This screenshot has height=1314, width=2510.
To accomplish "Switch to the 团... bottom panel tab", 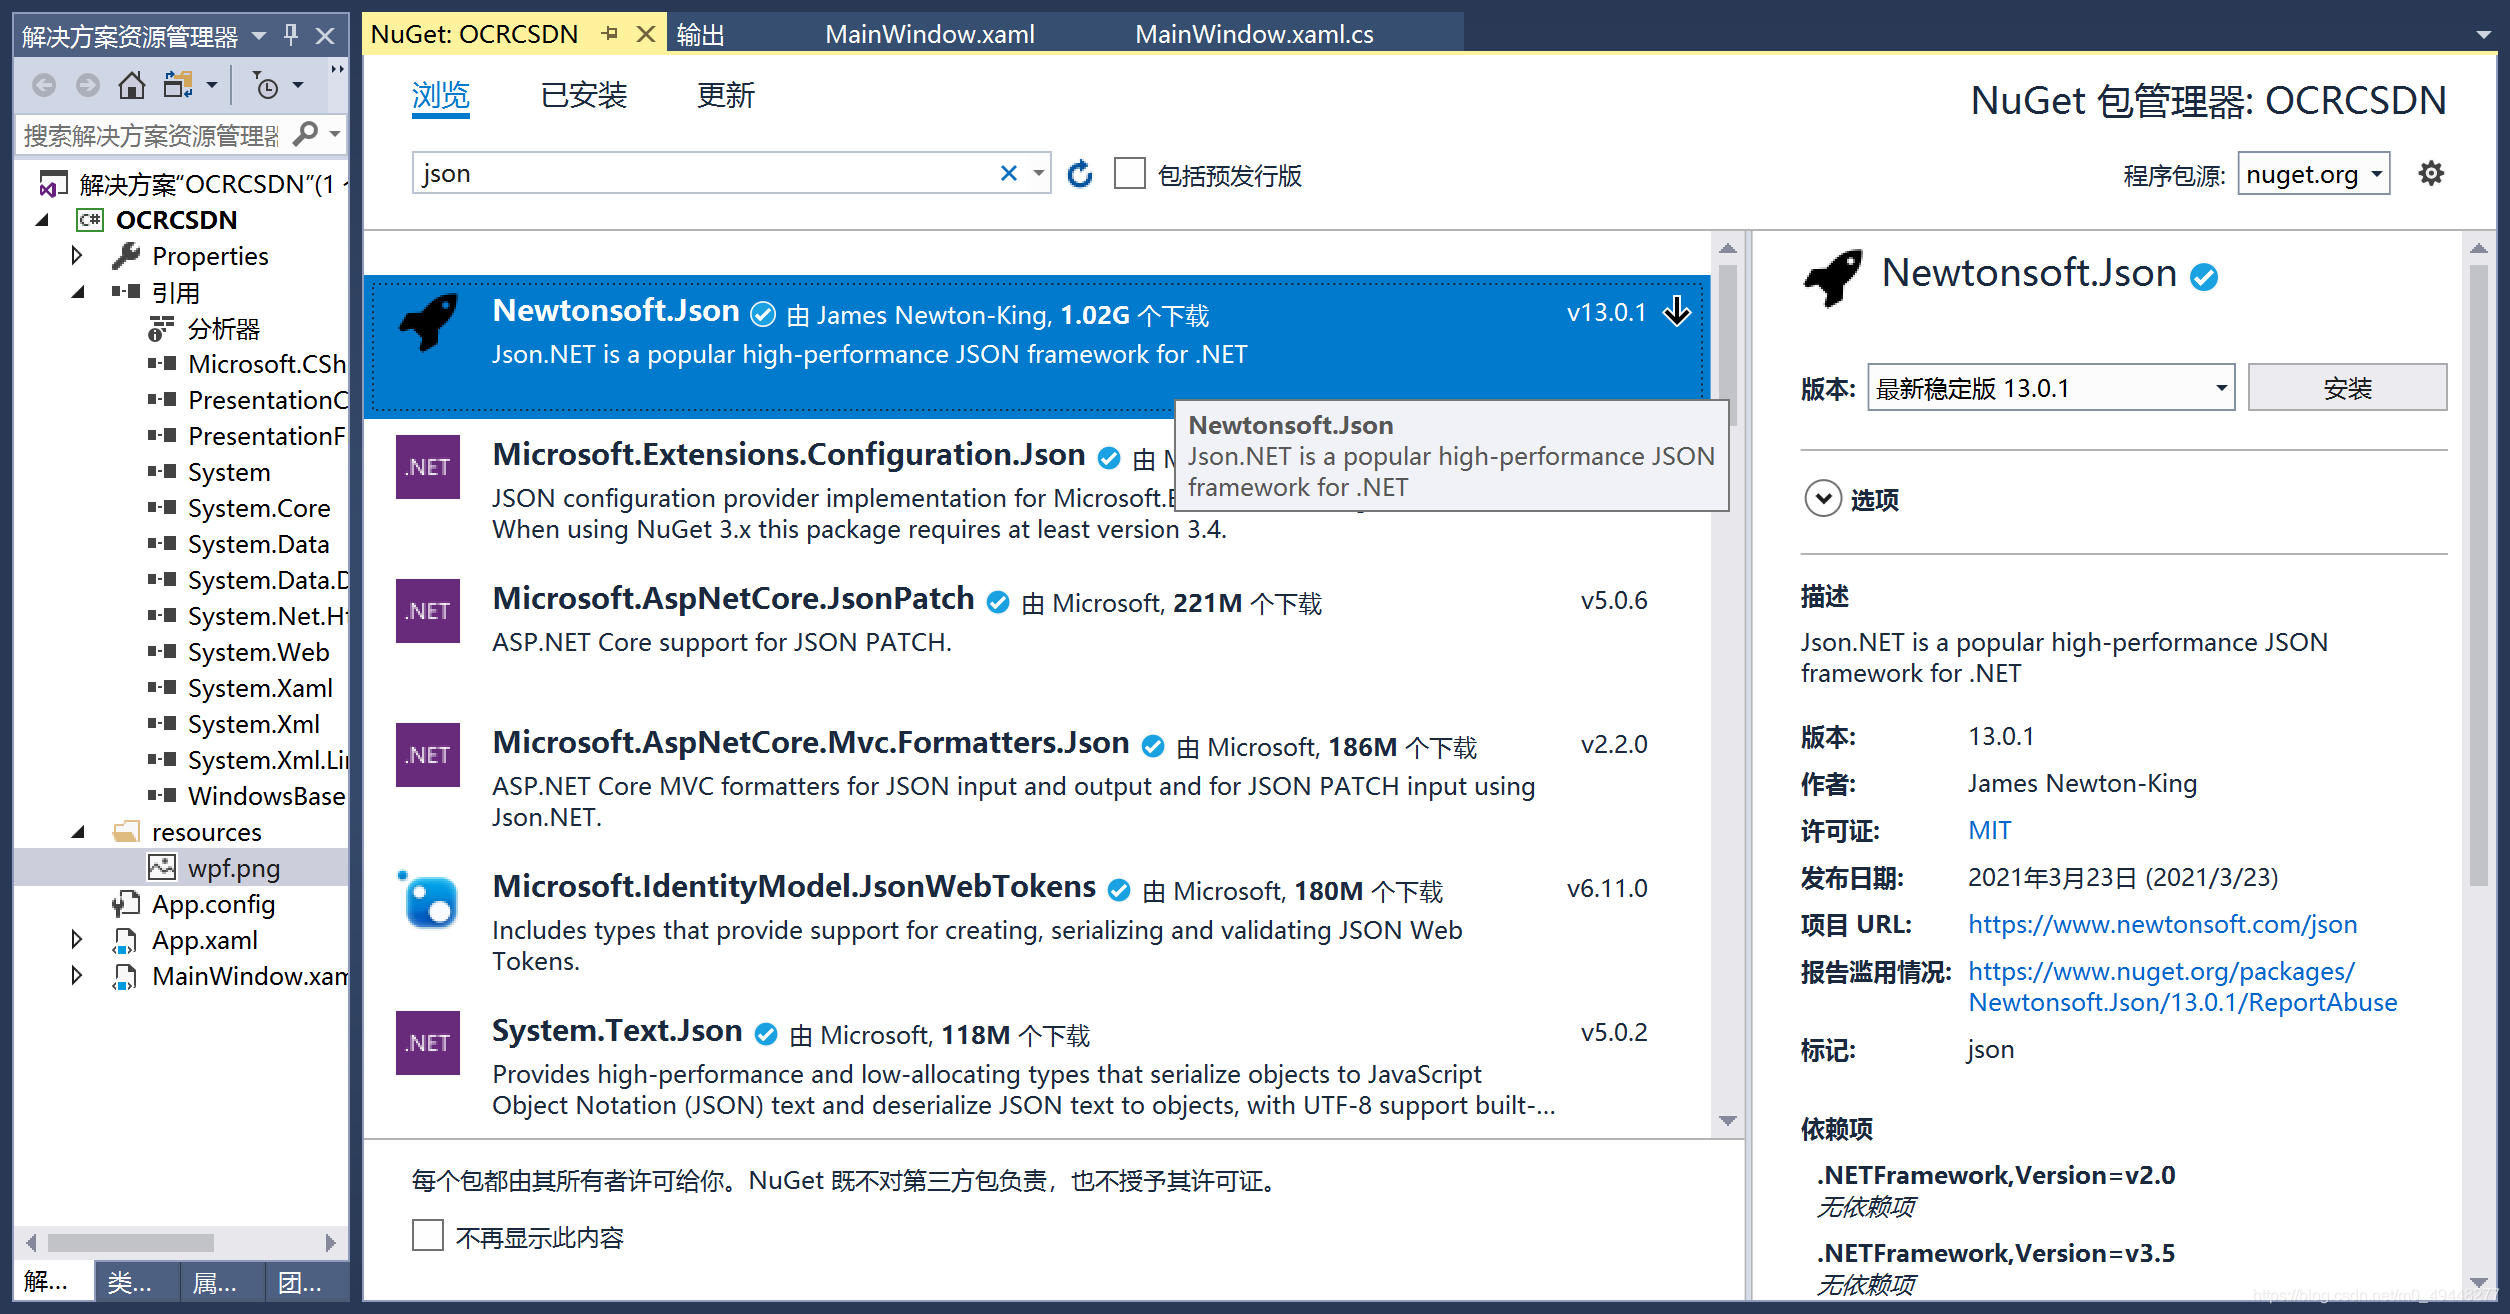I will pos(307,1281).
